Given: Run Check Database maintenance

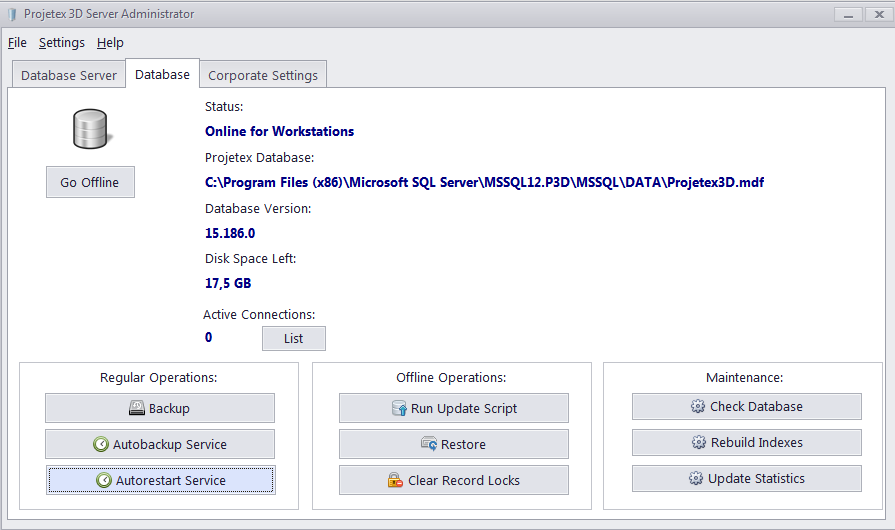Looking at the screenshot, I should pyautogui.click(x=747, y=406).
